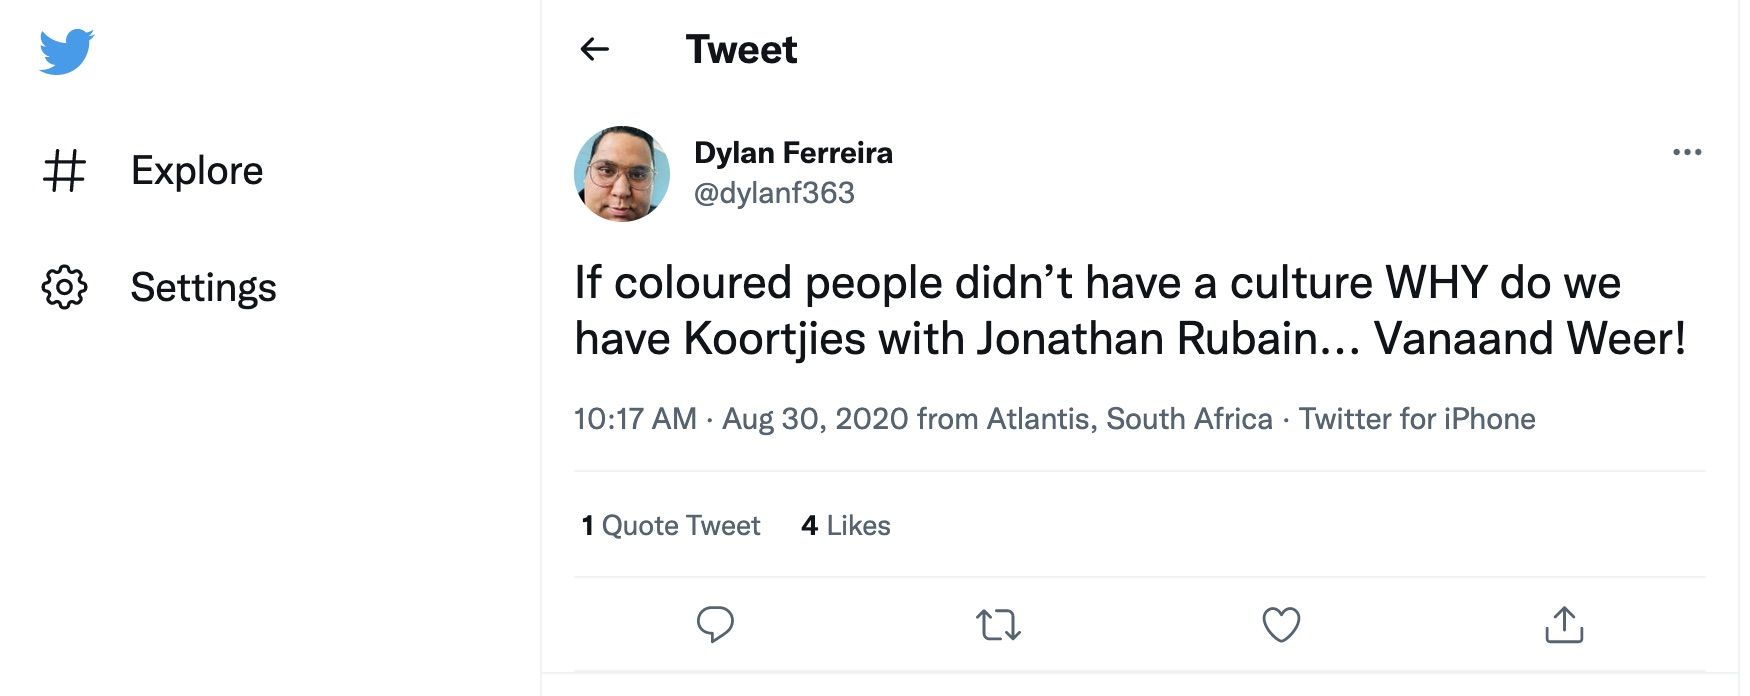Click the Explore hashtag icon
Screen dimensions: 1750x696
pyautogui.click(x=64, y=171)
